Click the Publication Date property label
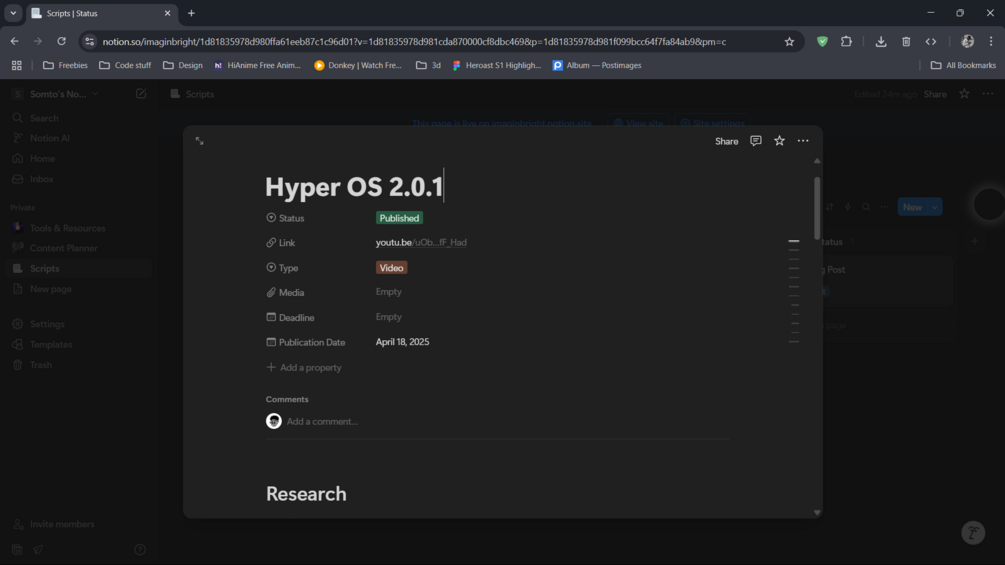This screenshot has width=1005, height=565. tap(306, 343)
